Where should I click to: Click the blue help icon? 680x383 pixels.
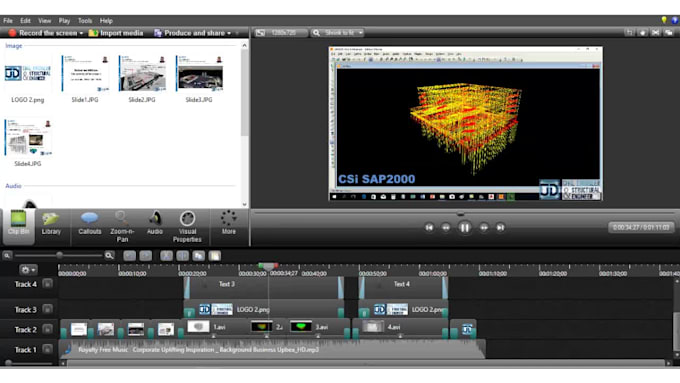click(675, 20)
